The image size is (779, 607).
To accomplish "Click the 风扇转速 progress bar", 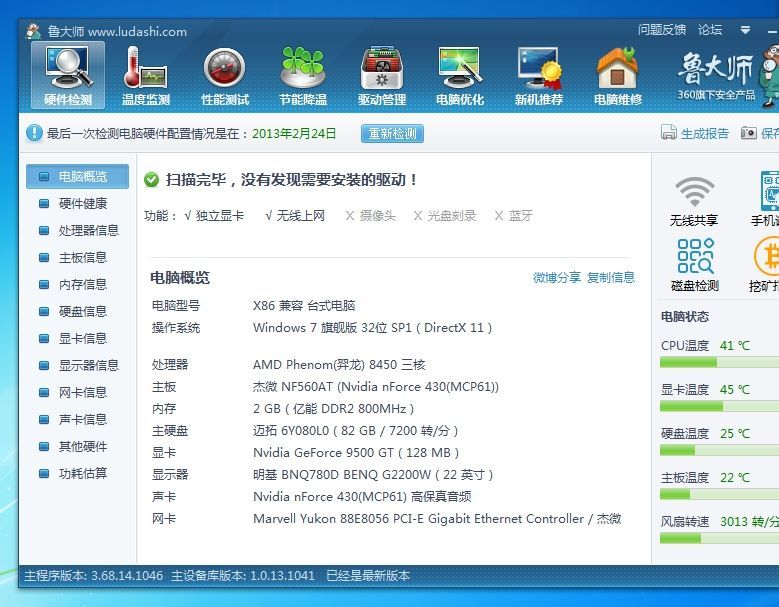I will point(719,538).
